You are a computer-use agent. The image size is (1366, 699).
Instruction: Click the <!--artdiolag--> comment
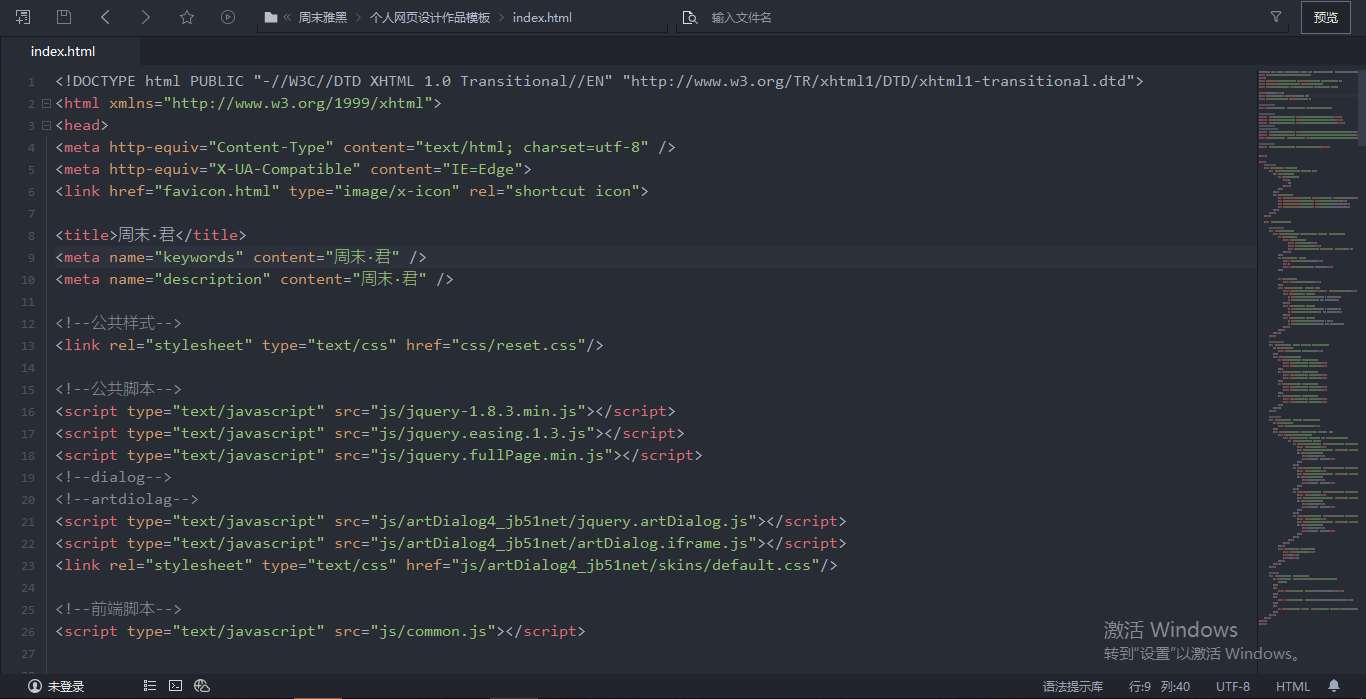click(x=127, y=499)
